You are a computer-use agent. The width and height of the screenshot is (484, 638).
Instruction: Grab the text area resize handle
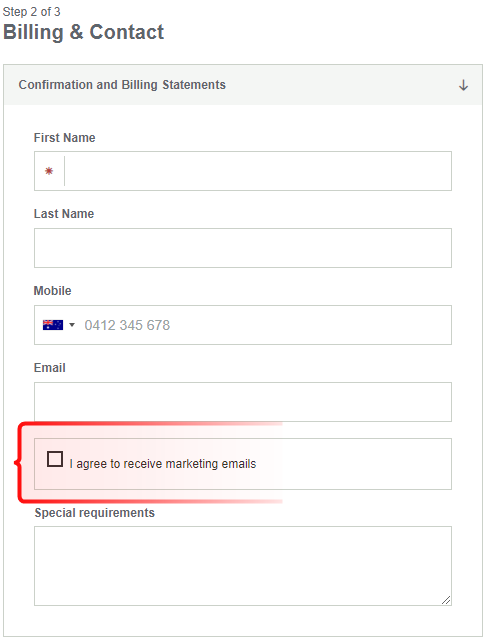(446, 600)
